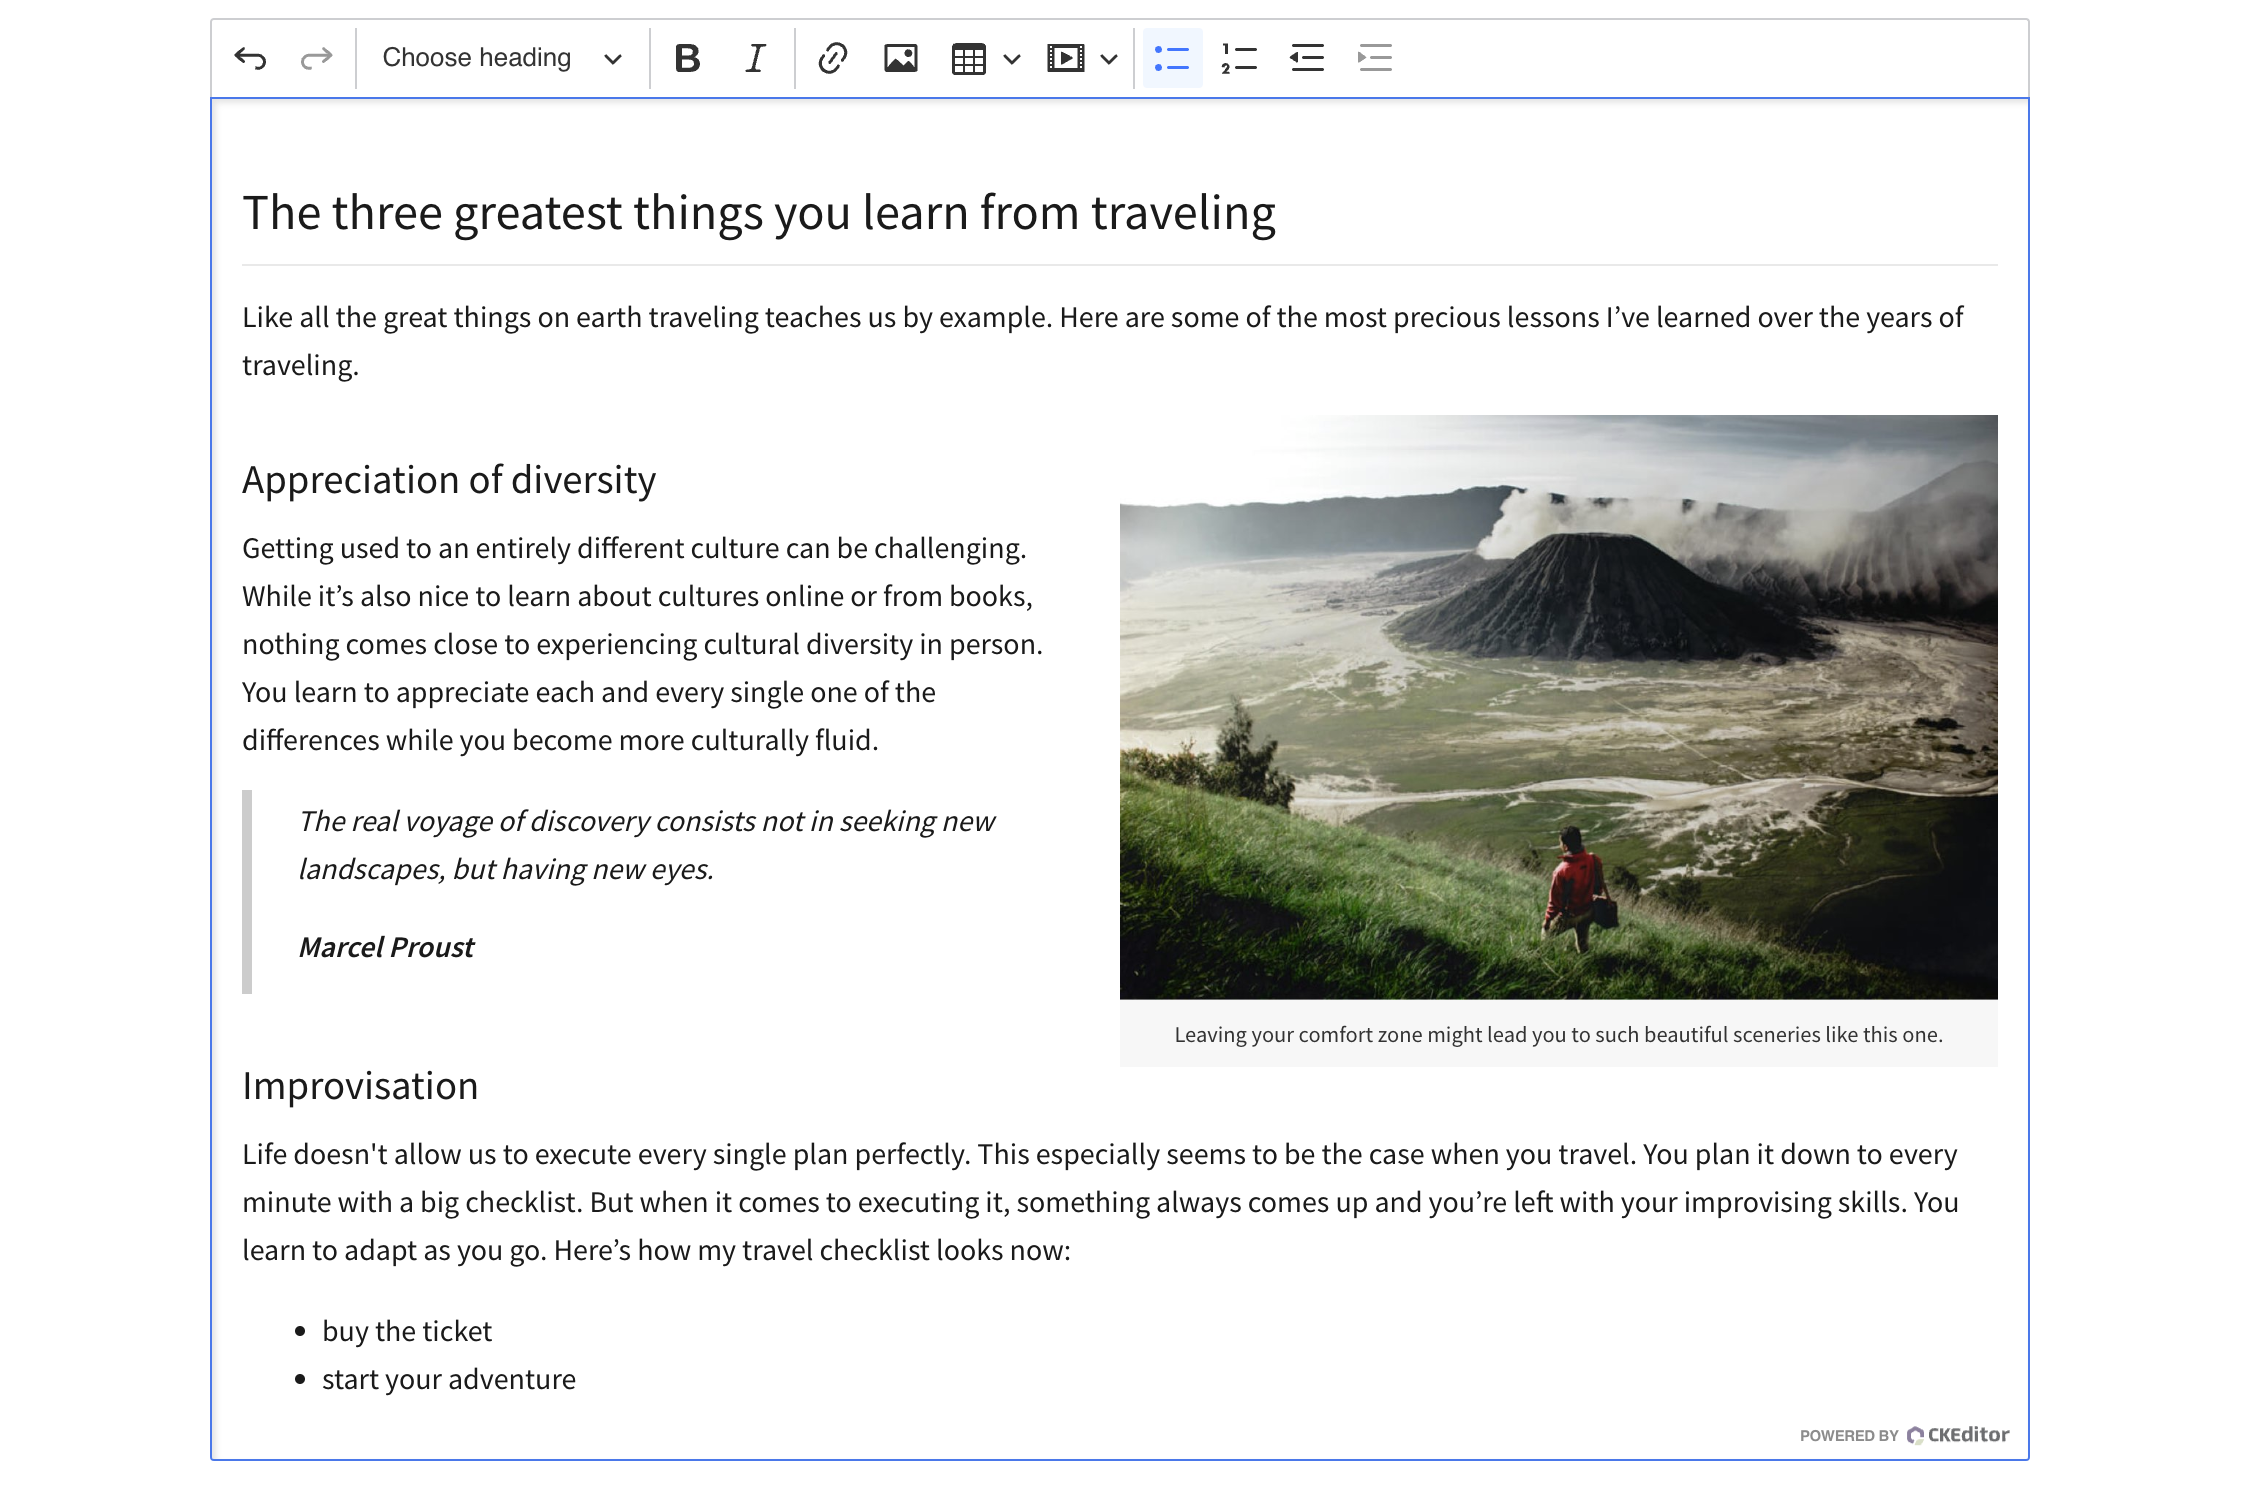The width and height of the screenshot is (2262, 1508).
Task: Click the Undo arrow icon
Action: click(250, 58)
